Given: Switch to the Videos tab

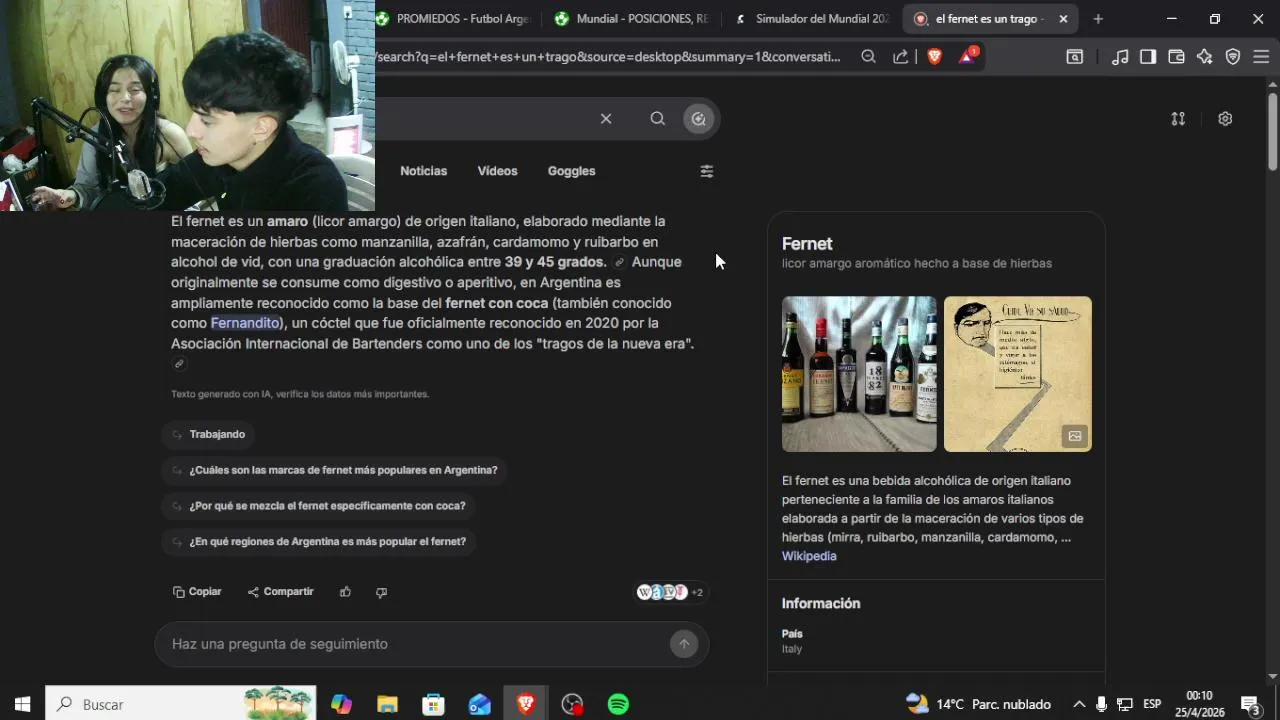Looking at the screenshot, I should coord(497,171).
